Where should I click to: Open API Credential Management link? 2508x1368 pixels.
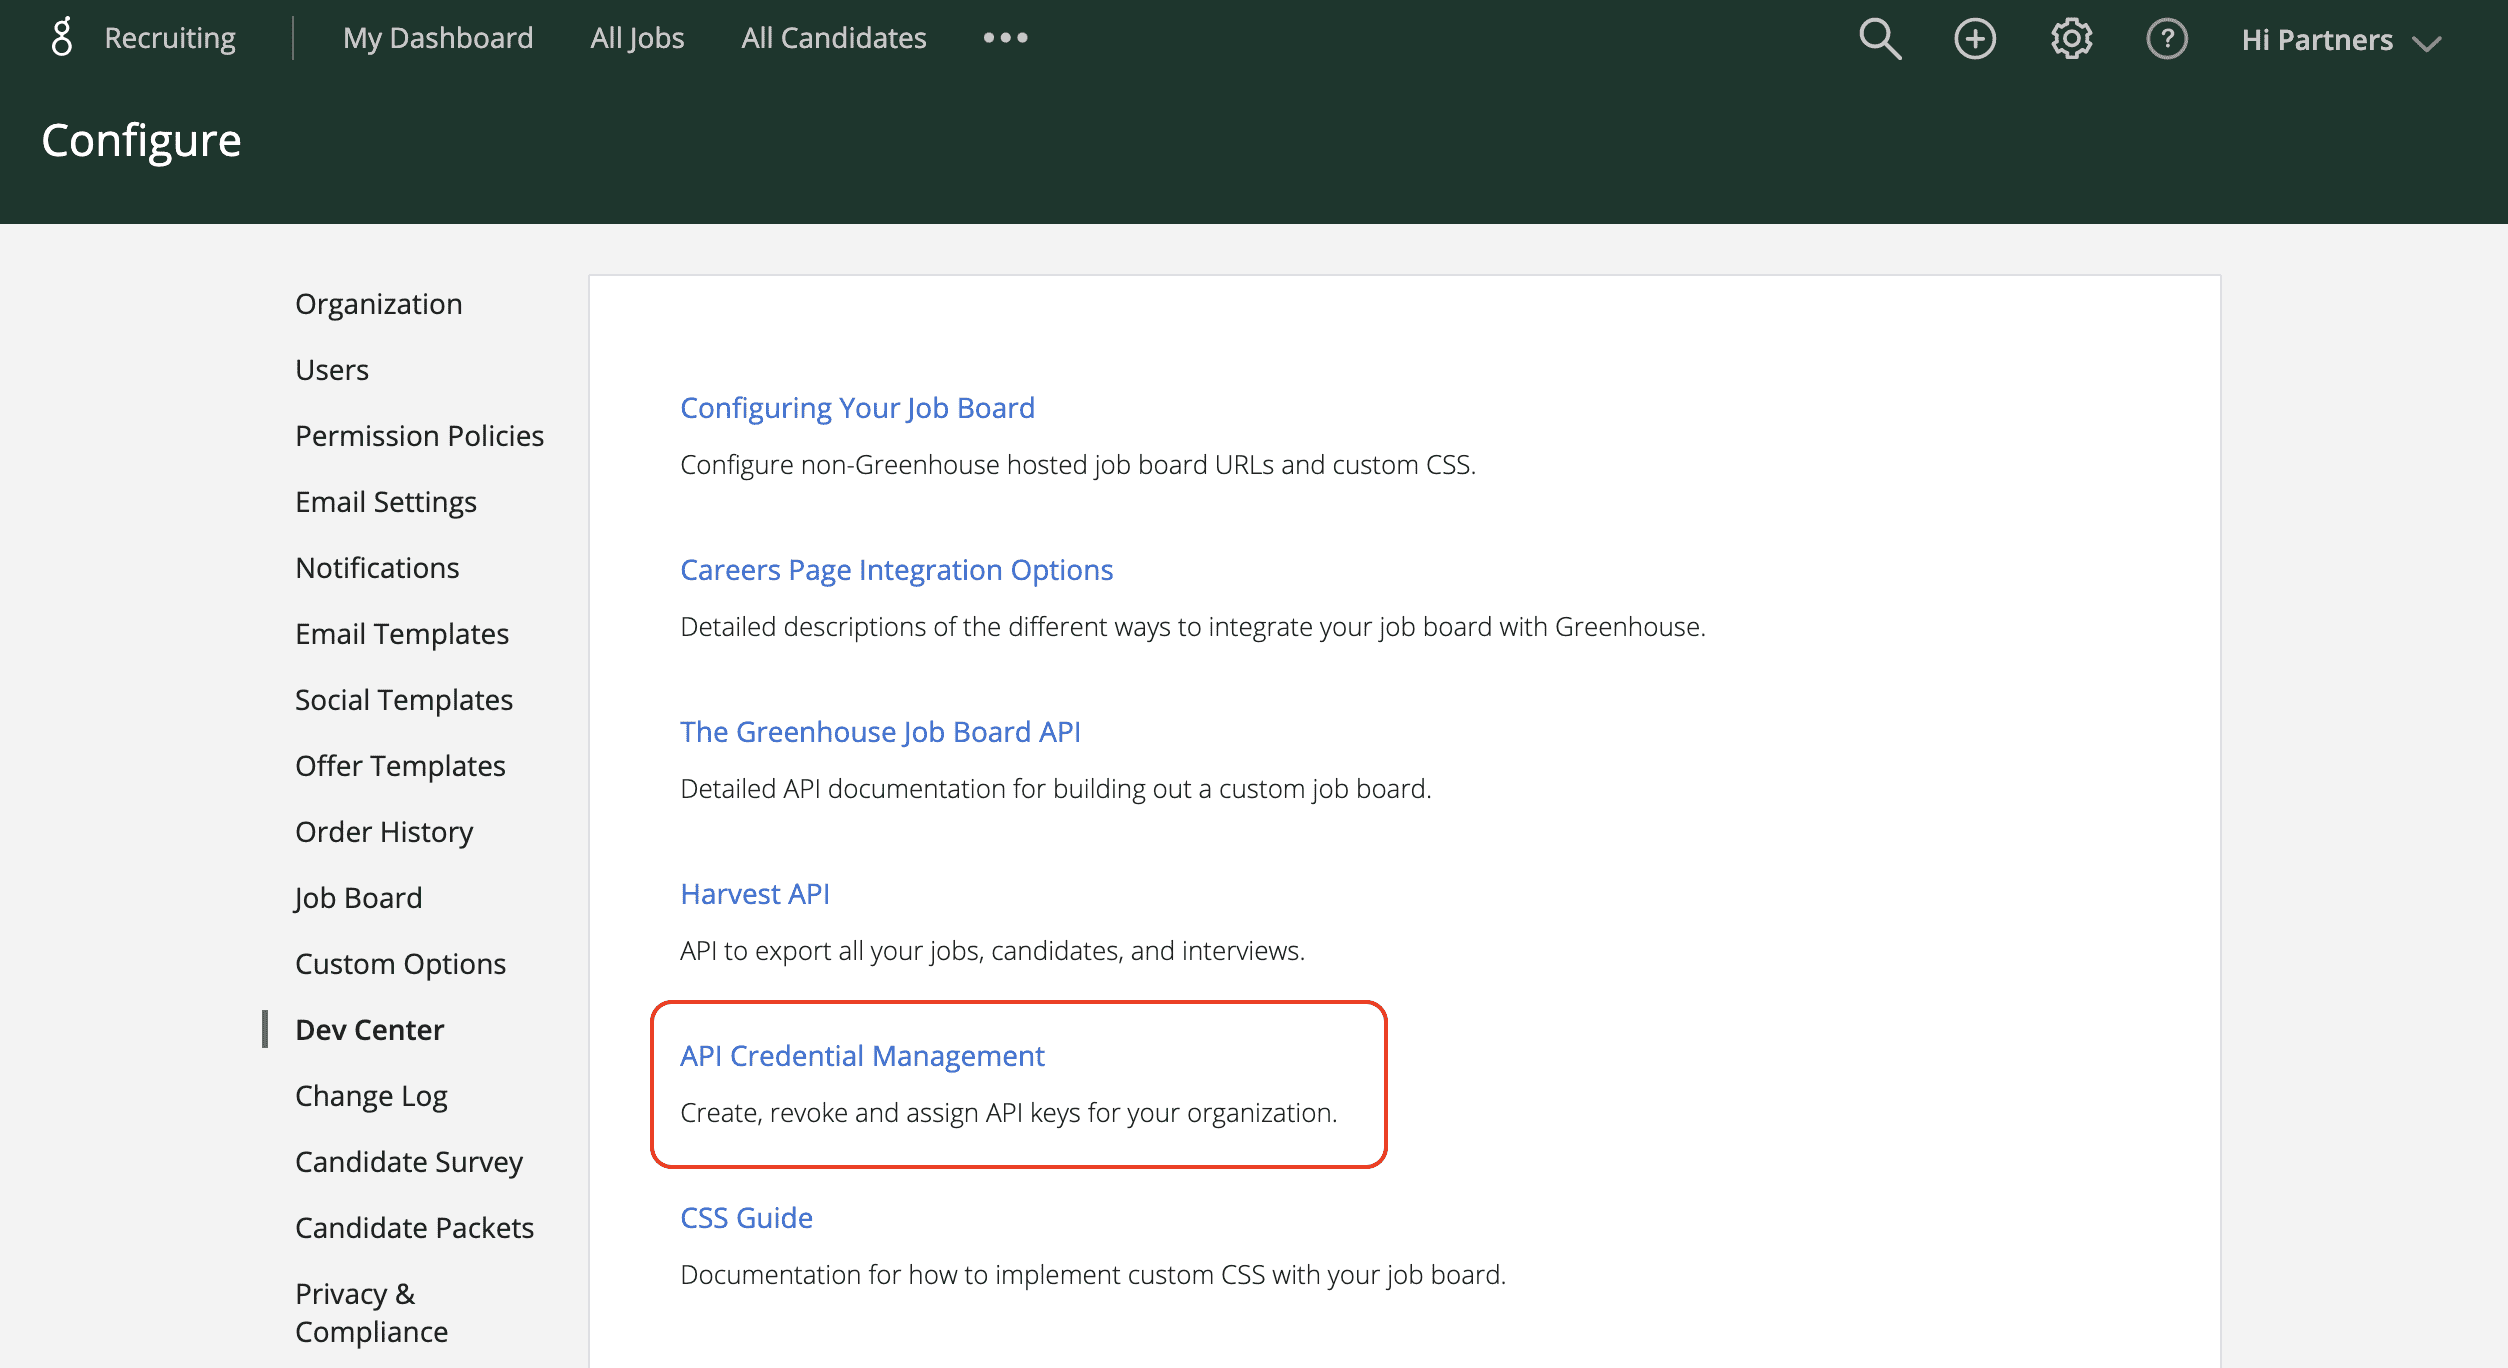point(861,1056)
